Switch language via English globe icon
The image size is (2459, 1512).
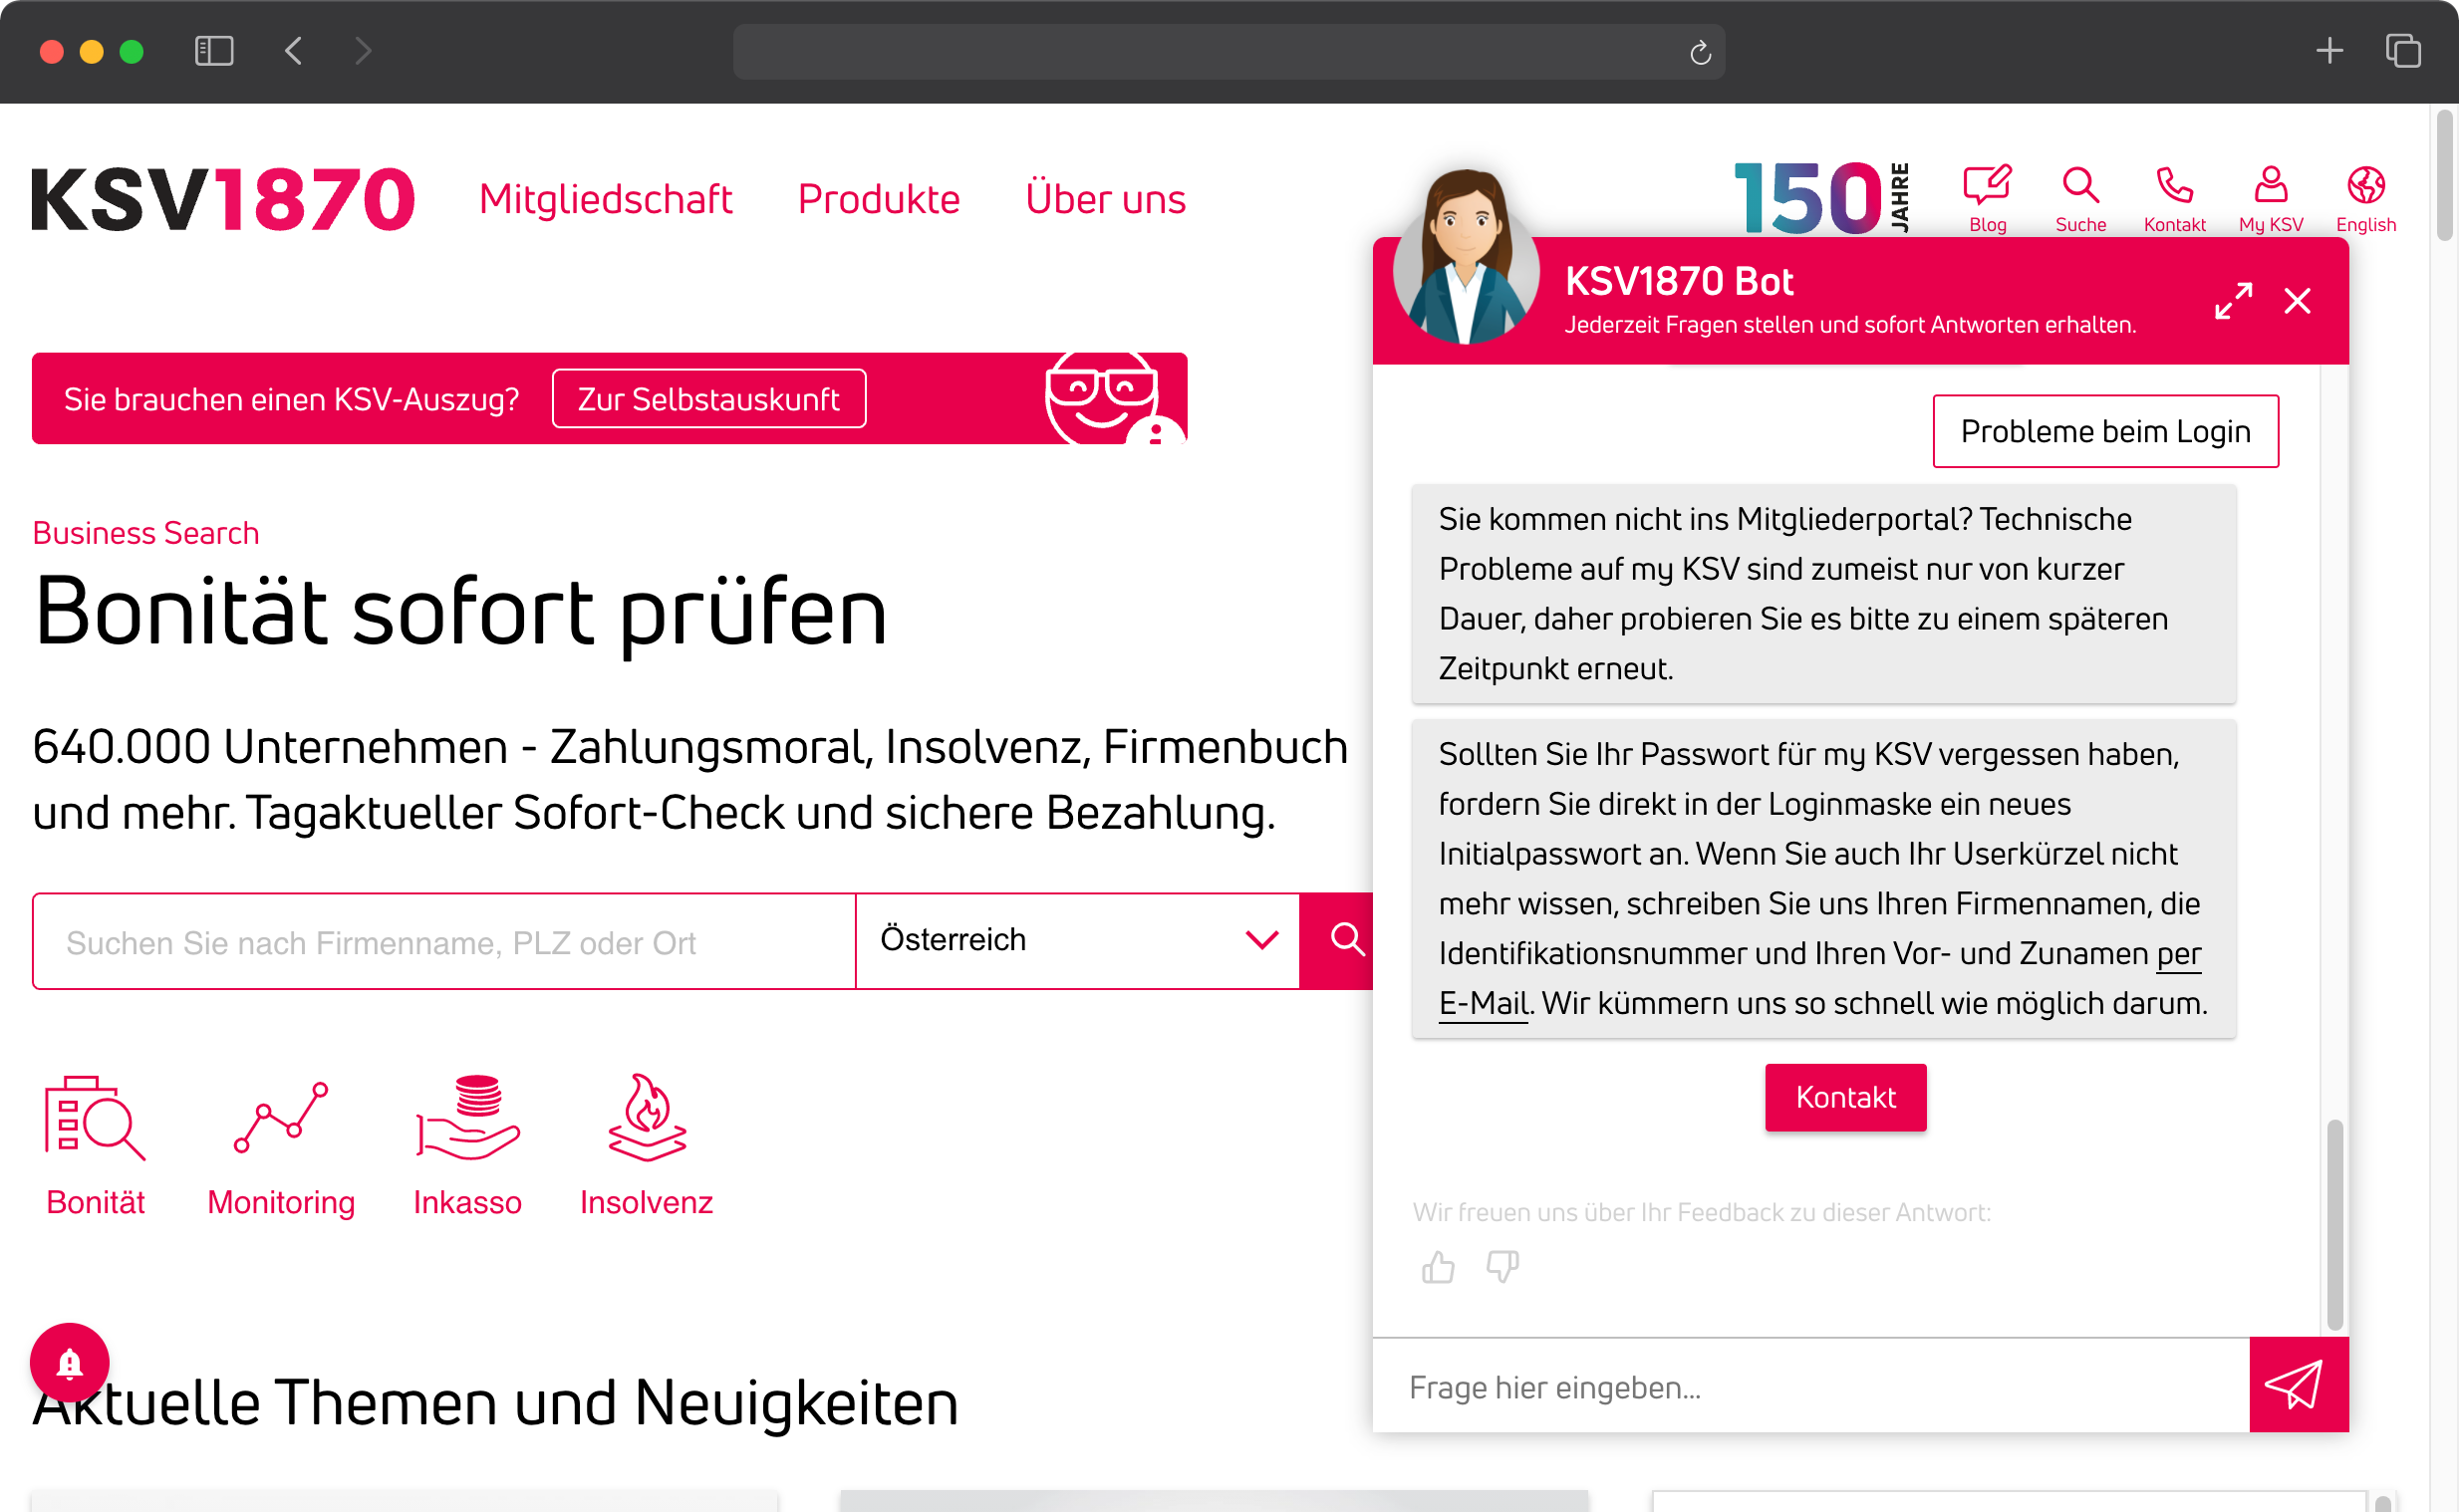pyautogui.click(x=2365, y=198)
